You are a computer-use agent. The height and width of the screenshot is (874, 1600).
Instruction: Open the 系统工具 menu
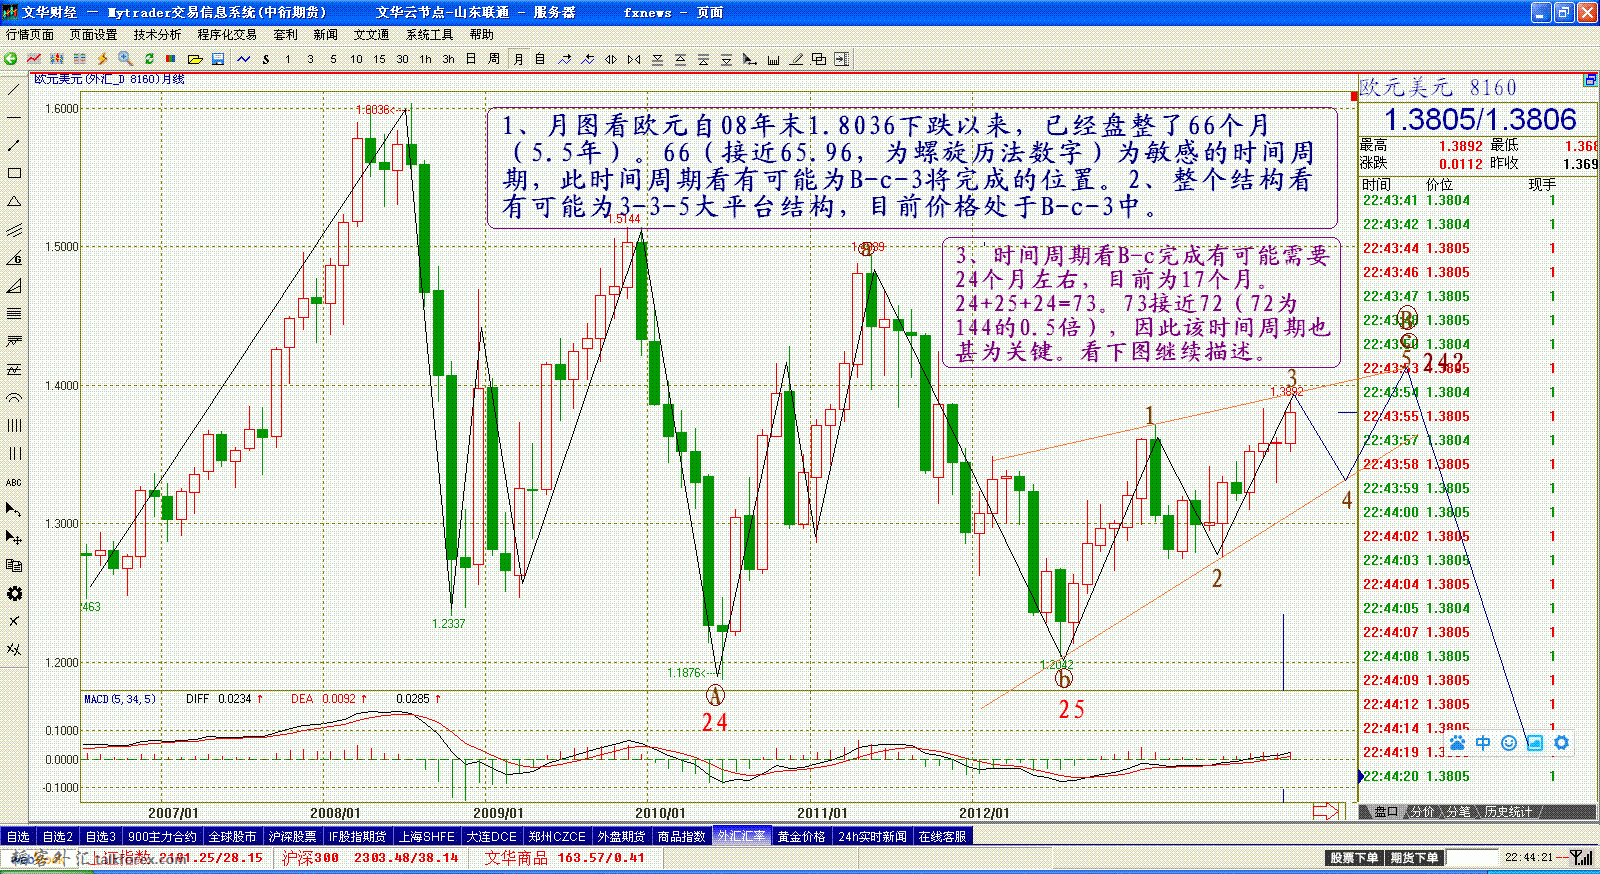coord(429,34)
